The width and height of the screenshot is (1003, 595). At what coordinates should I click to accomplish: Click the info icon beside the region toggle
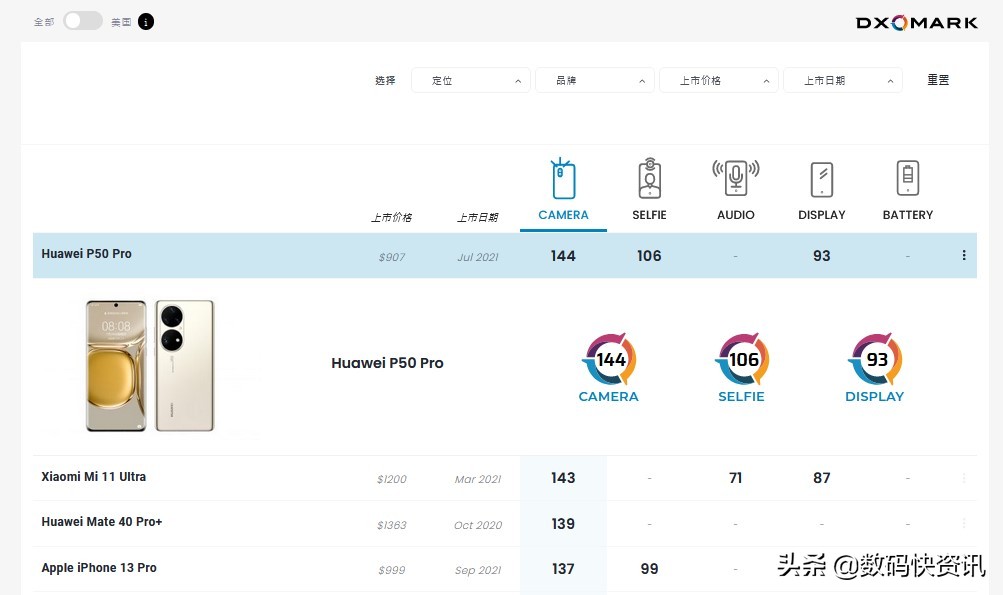click(145, 21)
